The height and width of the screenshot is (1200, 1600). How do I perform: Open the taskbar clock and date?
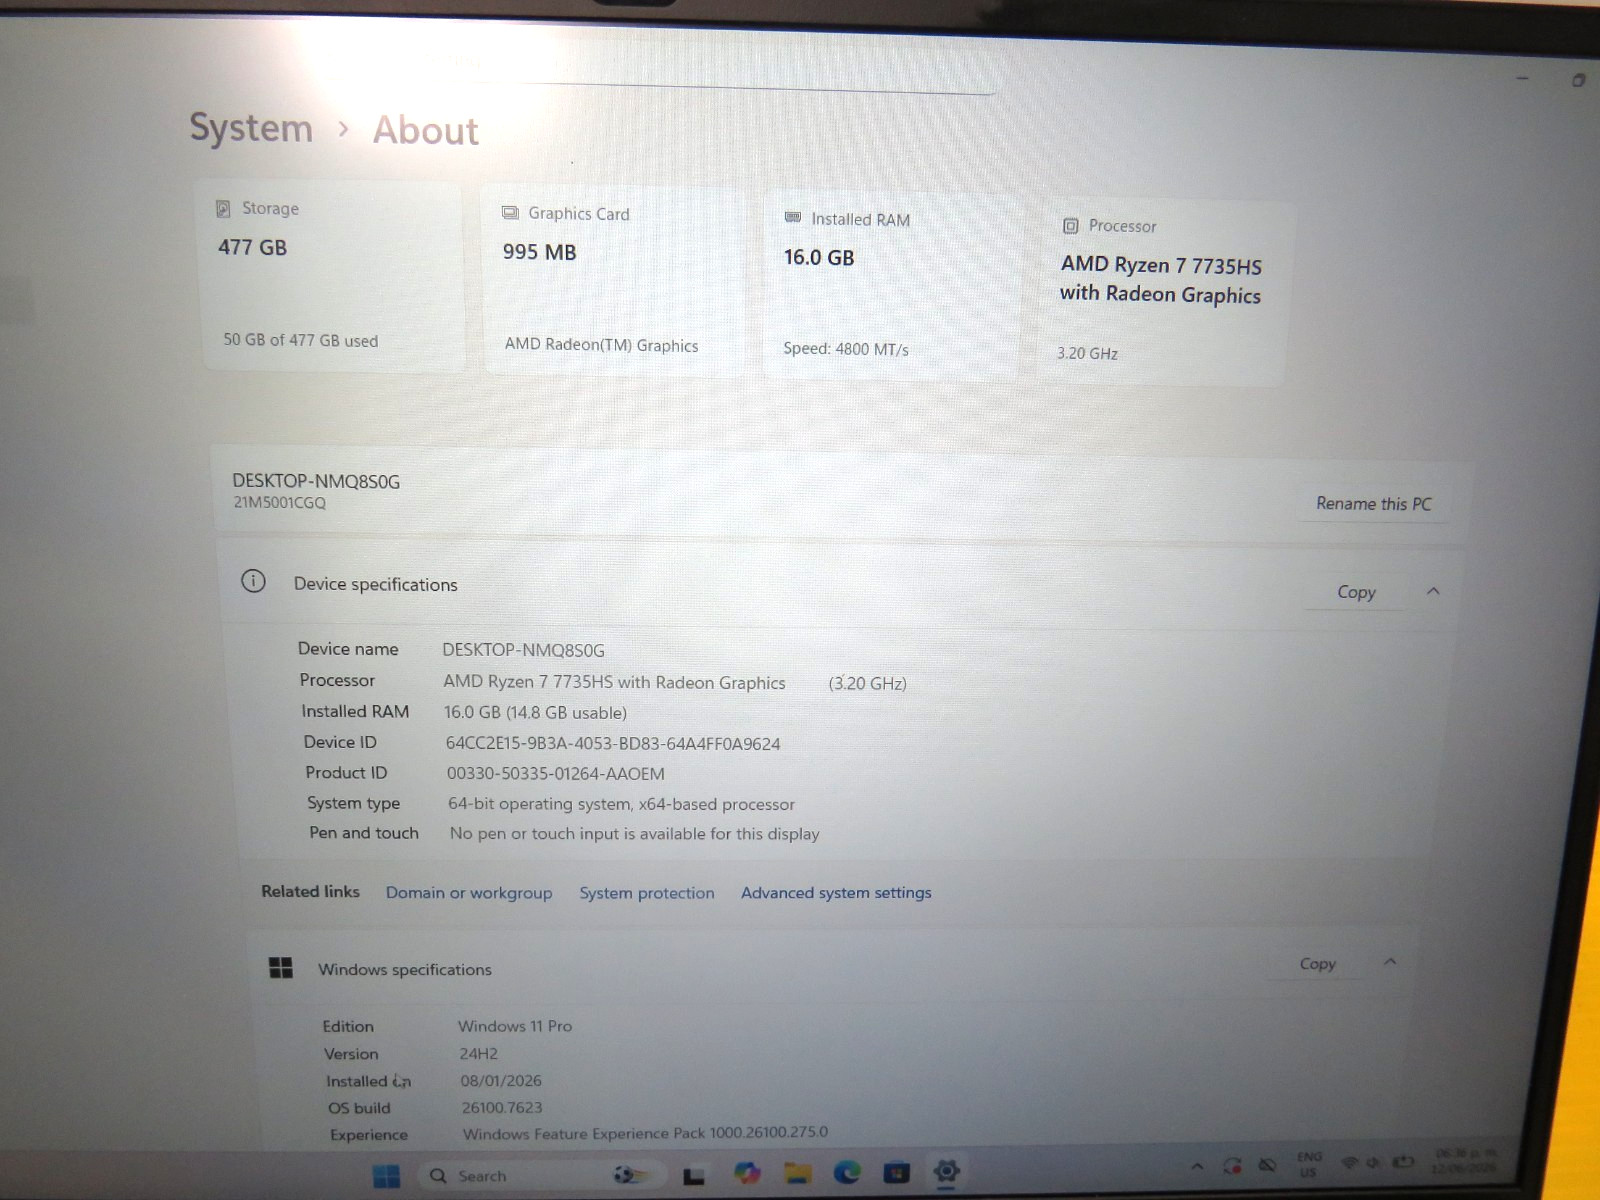pos(1464,1160)
